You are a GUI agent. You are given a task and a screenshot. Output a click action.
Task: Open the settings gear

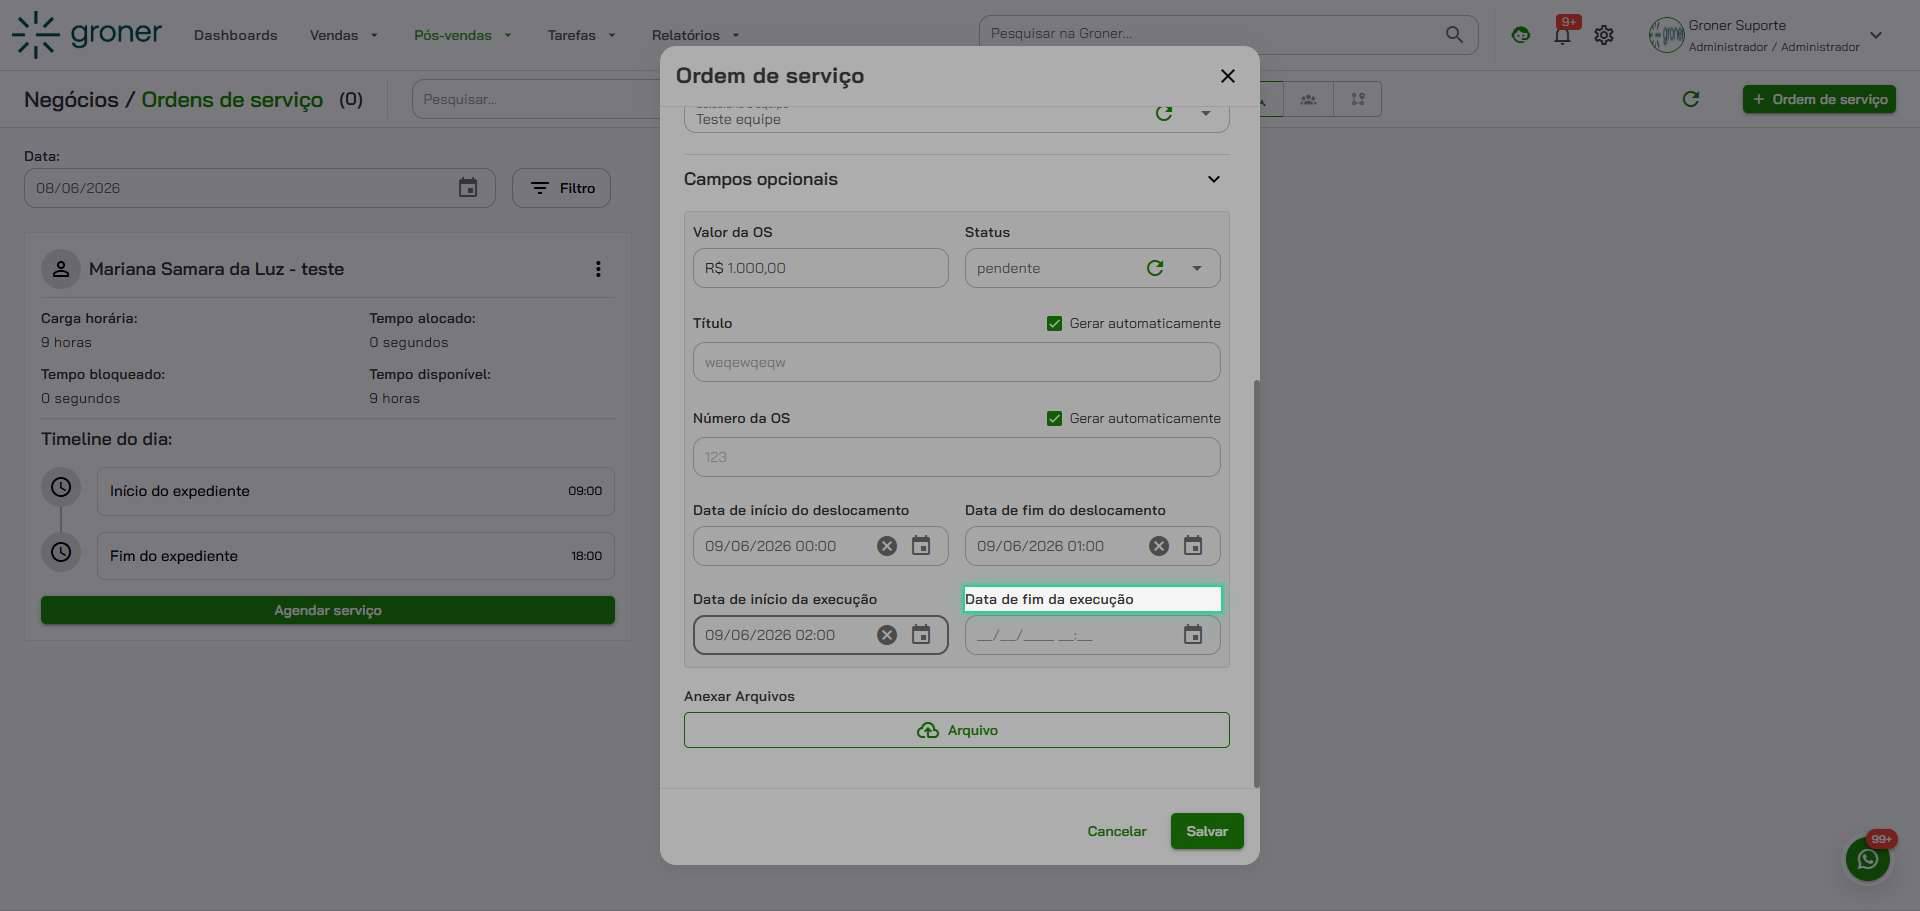[1604, 35]
